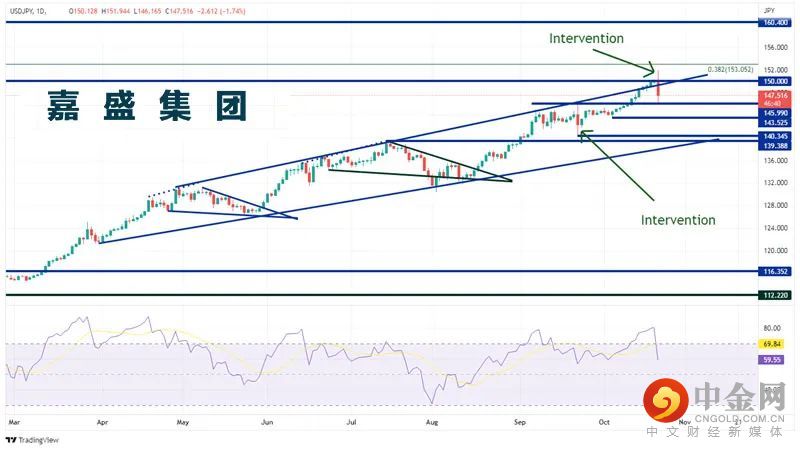Select the 143.525 price level label
This screenshot has width=800, height=450.
tap(775, 122)
